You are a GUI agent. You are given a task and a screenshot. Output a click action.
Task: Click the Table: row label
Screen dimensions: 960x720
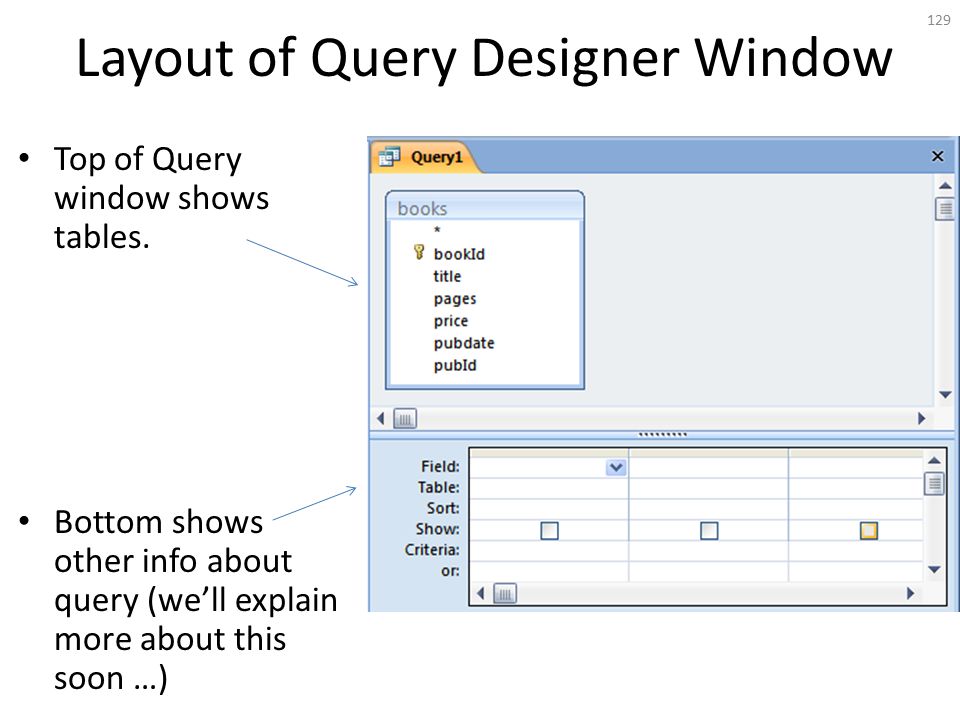tap(438, 487)
